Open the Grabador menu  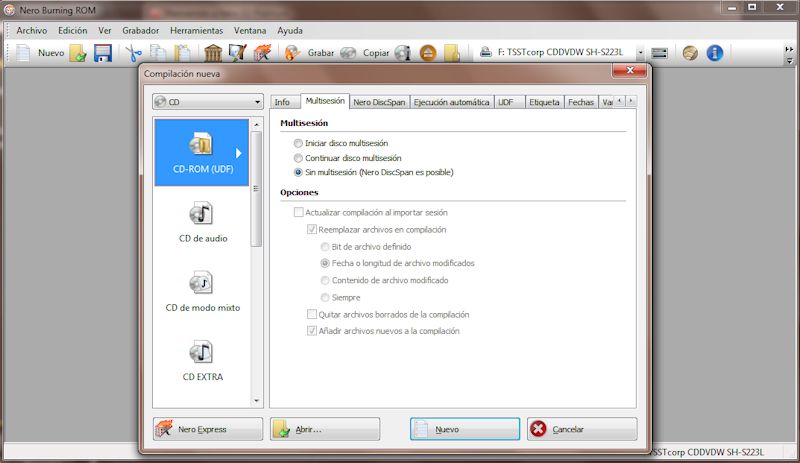coord(140,31)
